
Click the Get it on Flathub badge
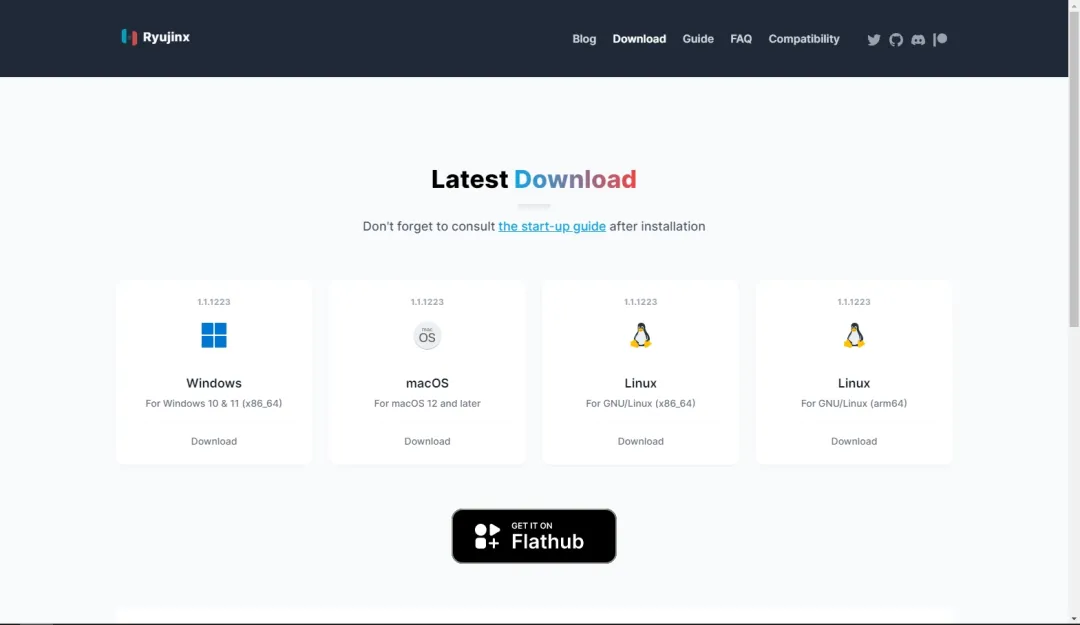coord(534,536)
